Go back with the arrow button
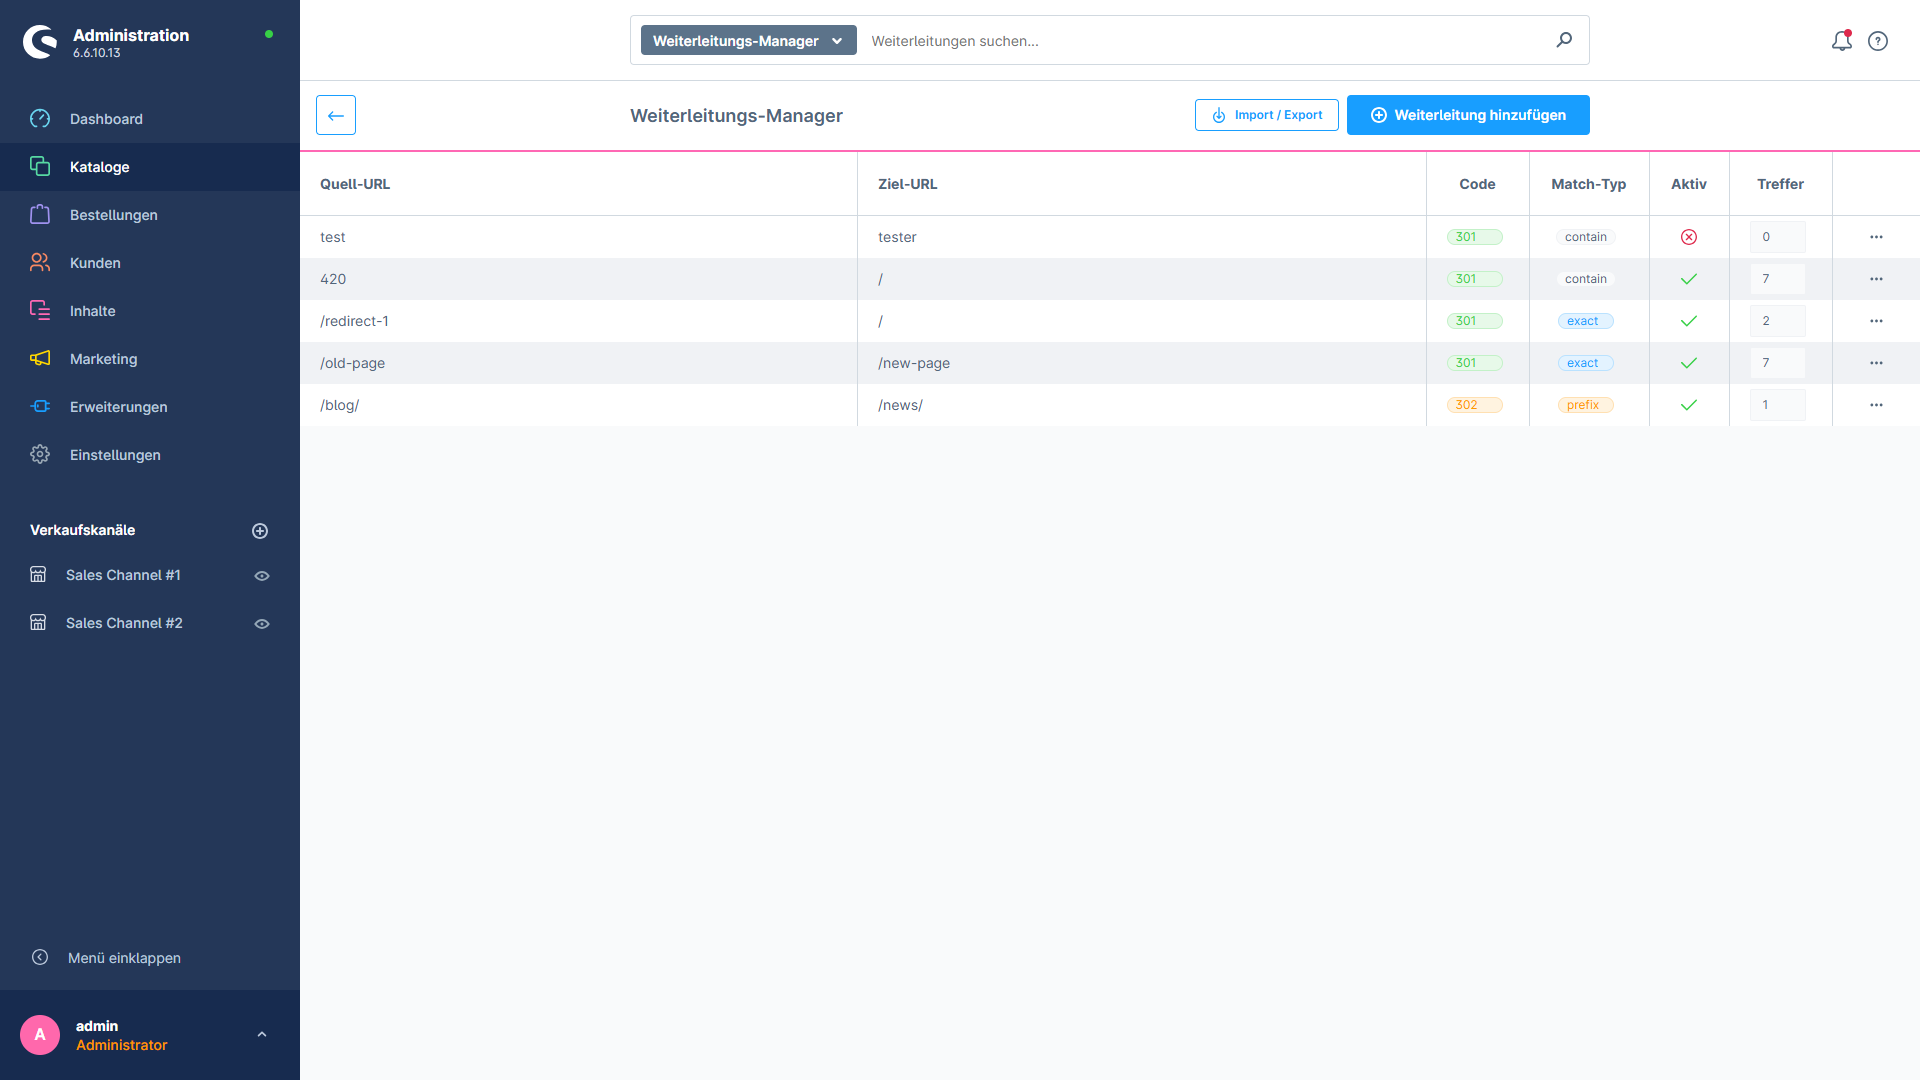Viewport: 1920px width, 1080px height. point(336,115)
